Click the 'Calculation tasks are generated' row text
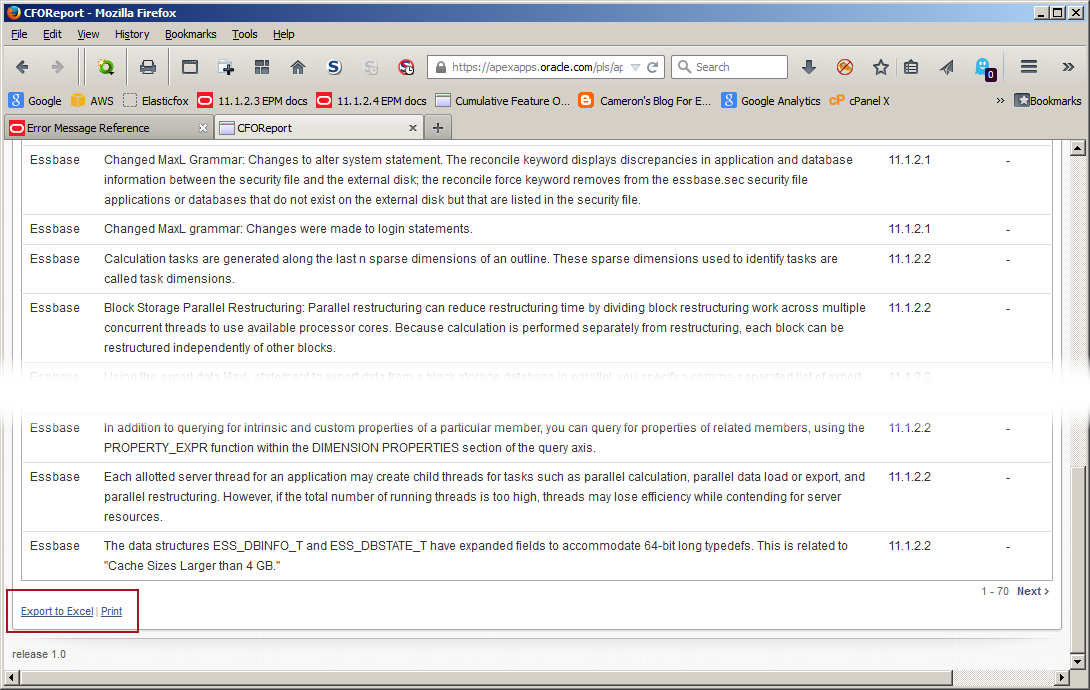Screen dimensions: 1090x690 (471, 269)
